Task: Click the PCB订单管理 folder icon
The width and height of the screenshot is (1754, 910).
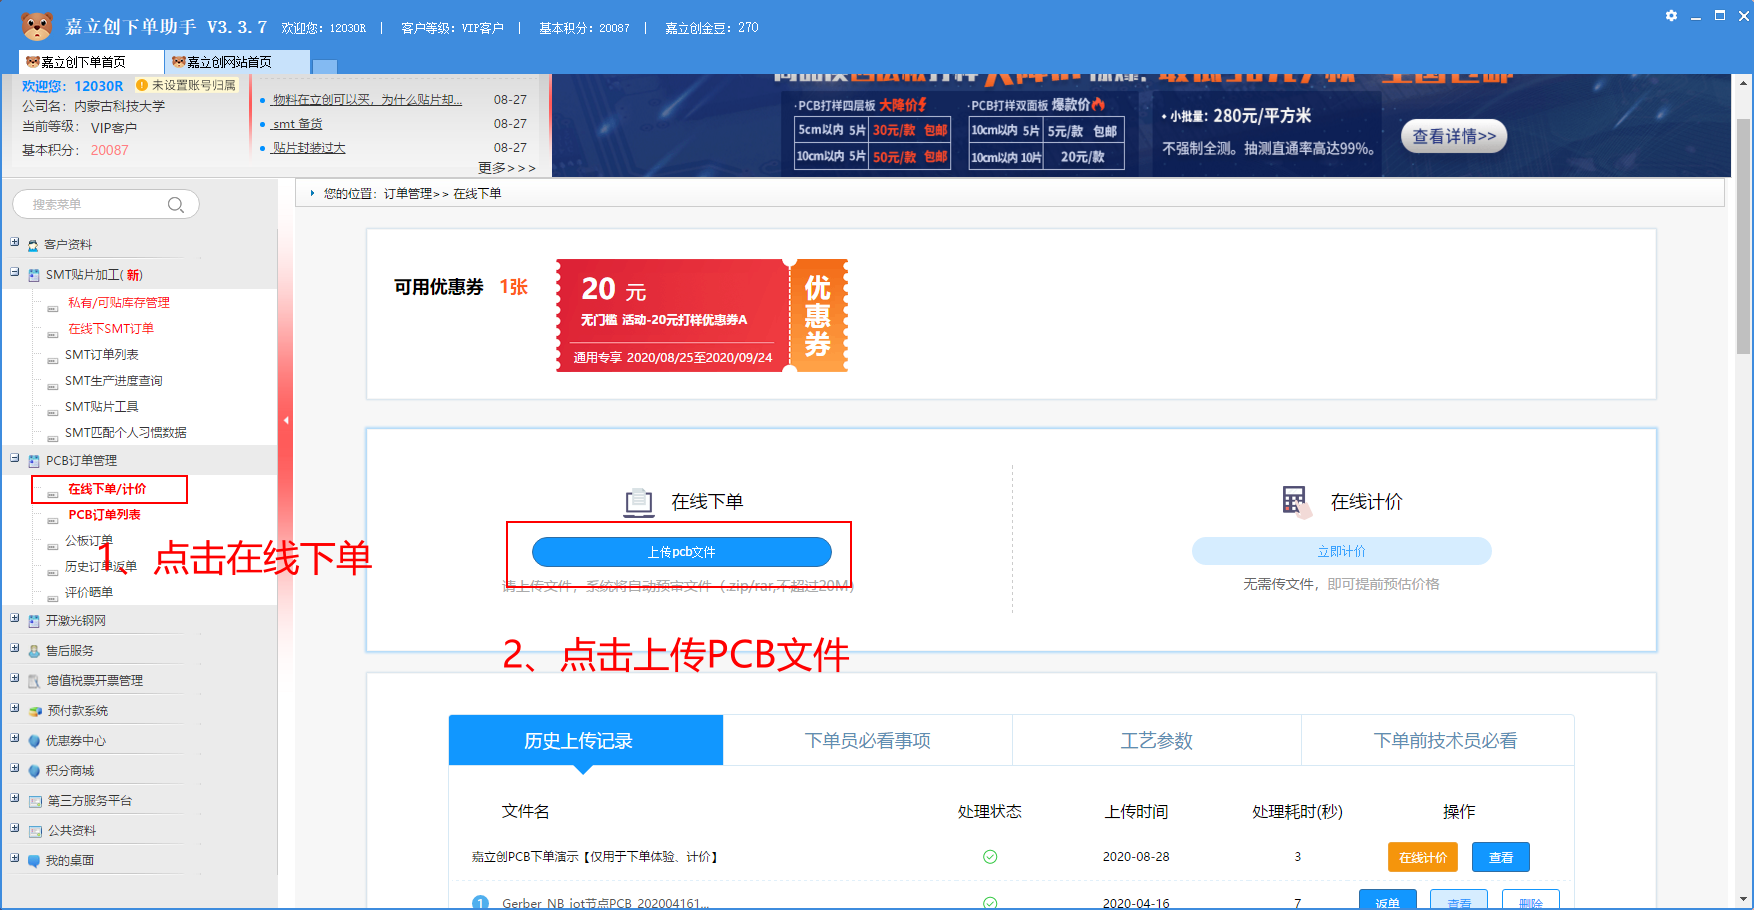Action: tap(34, 461)
